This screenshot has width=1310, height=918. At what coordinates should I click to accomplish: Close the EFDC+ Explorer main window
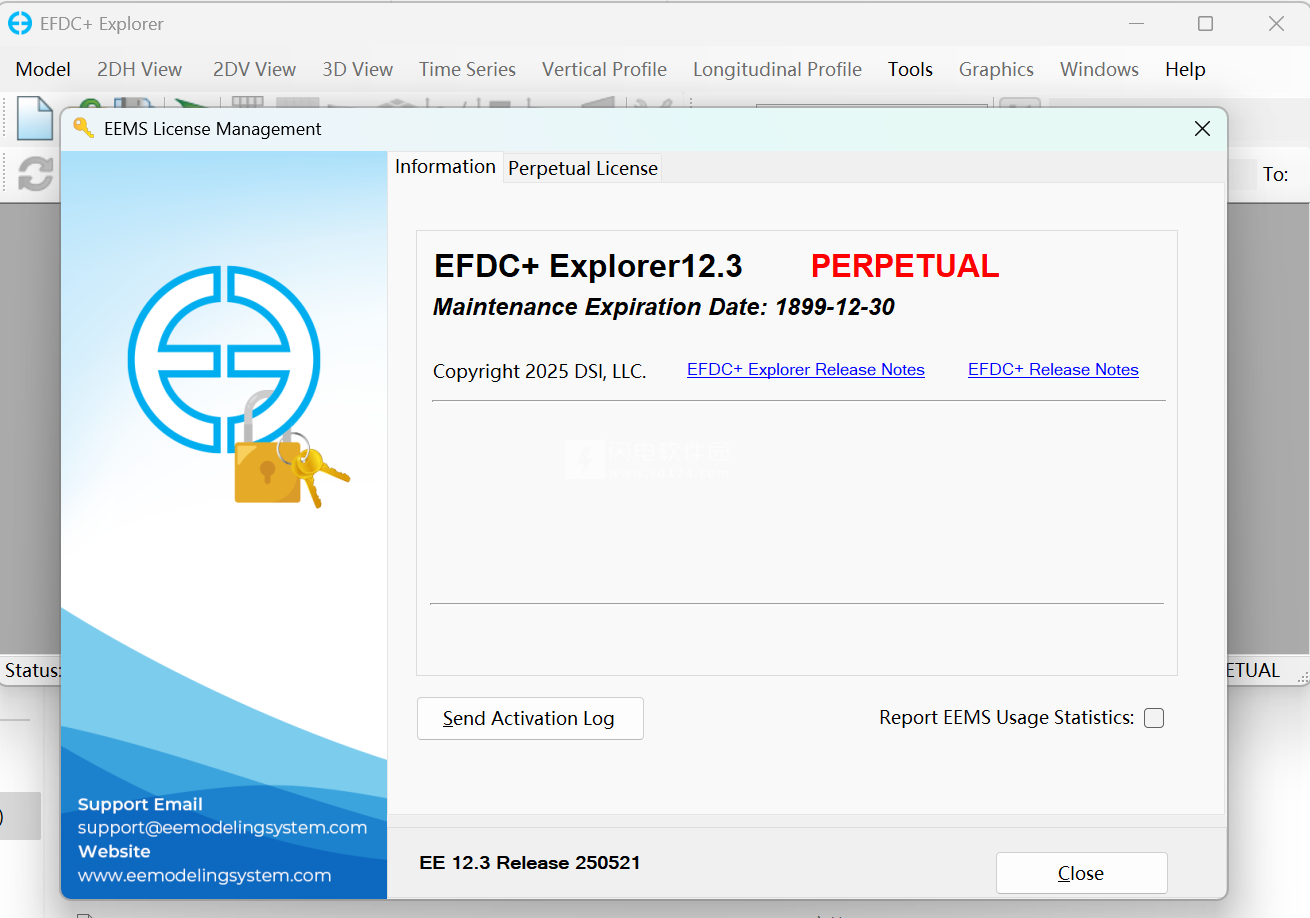click(1276, 23)
